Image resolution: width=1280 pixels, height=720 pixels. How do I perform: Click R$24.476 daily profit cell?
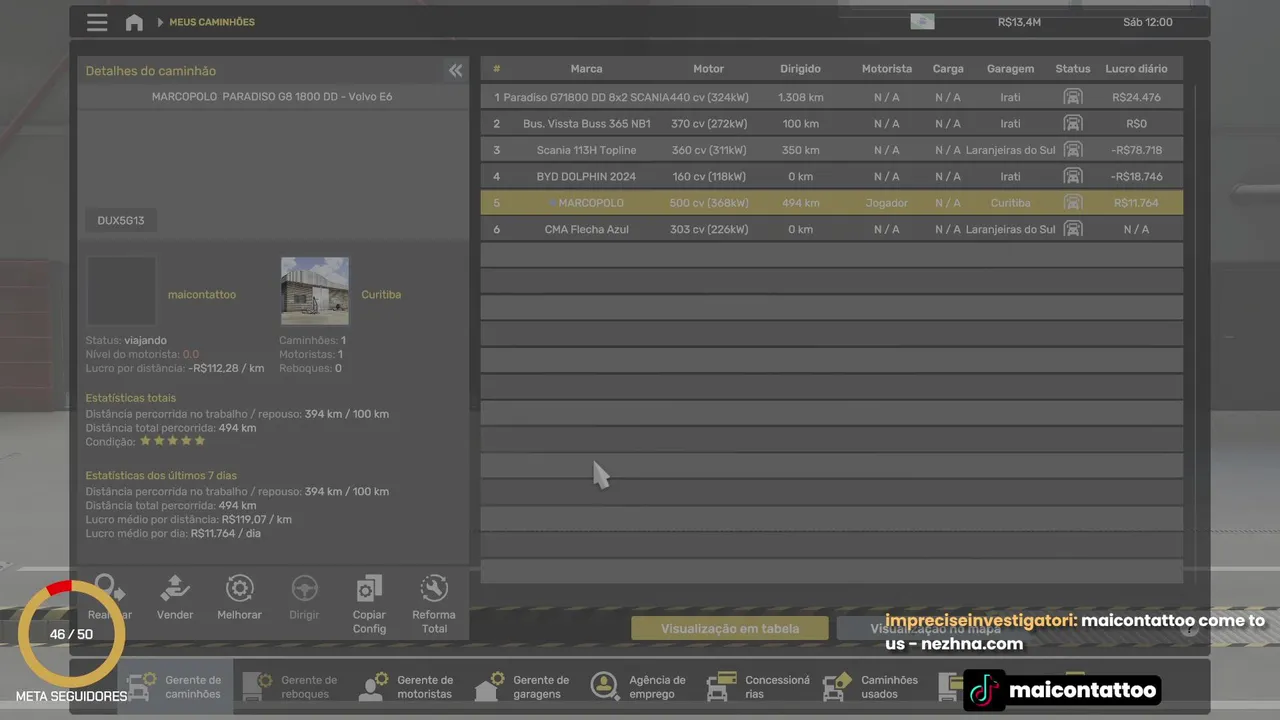(1136, 98)
